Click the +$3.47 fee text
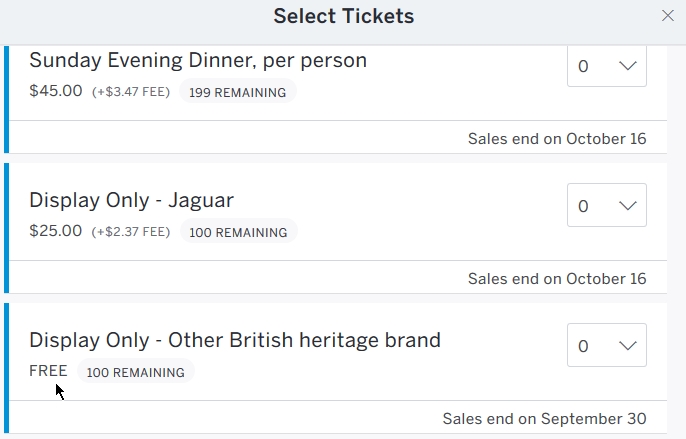686x439 pixels. 131,92
